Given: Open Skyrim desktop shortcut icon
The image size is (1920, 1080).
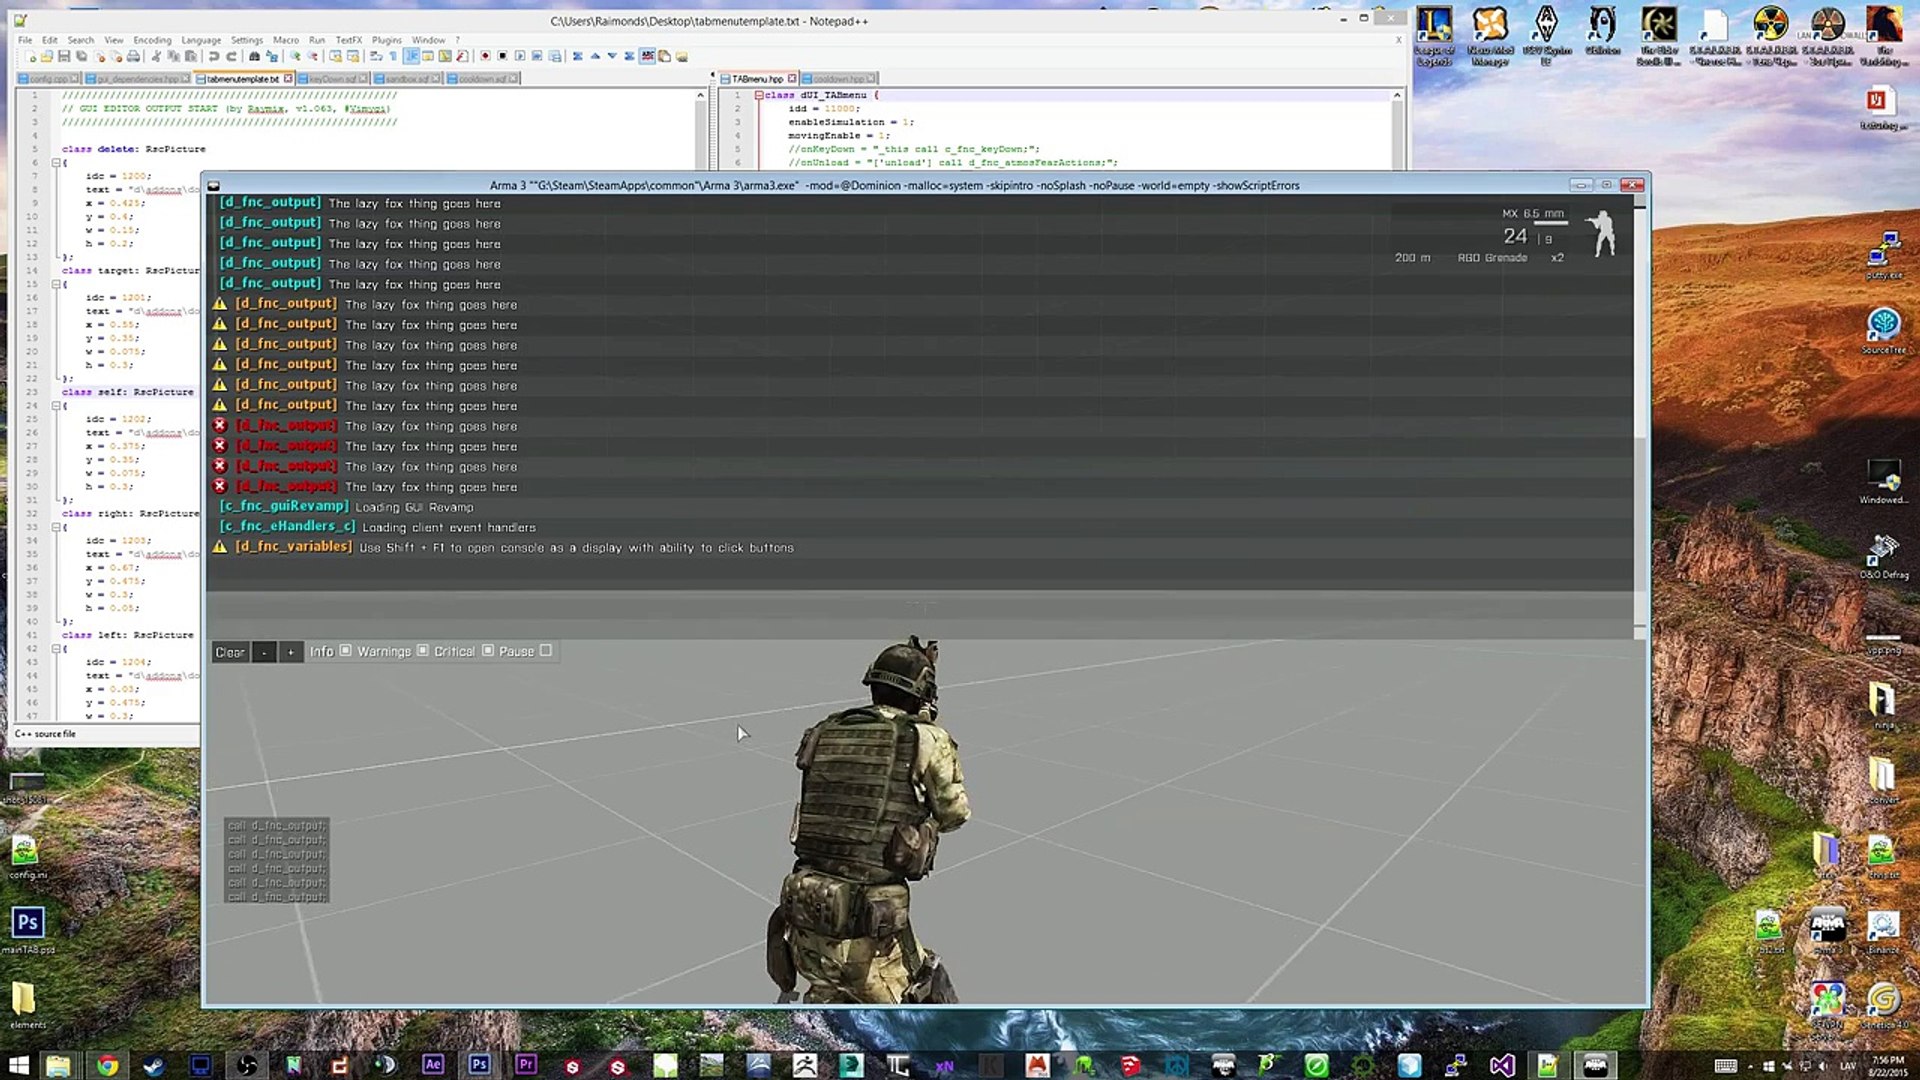Looking at the screenshot, I should [x=1546, y=36].
